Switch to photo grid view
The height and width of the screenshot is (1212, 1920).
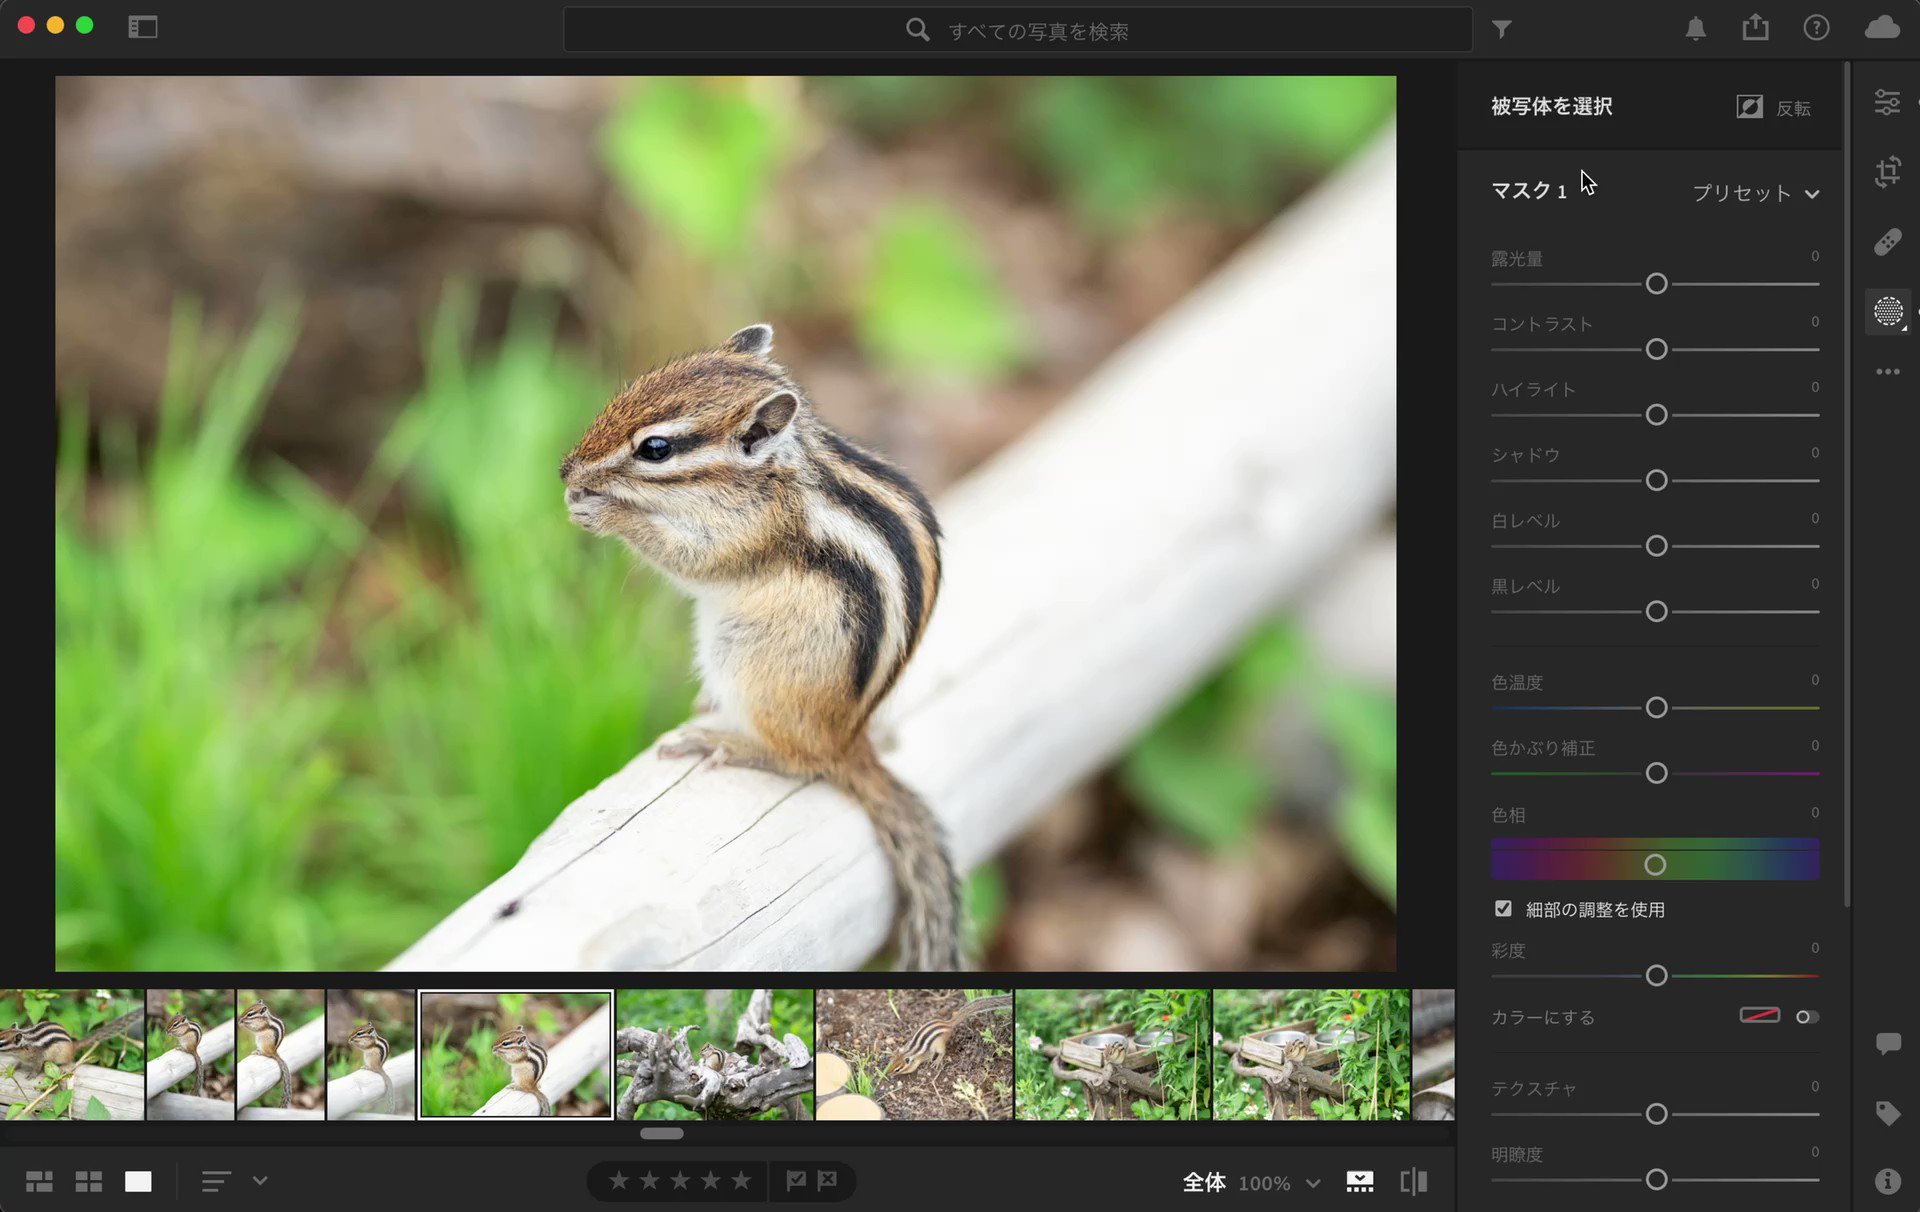39,1182
